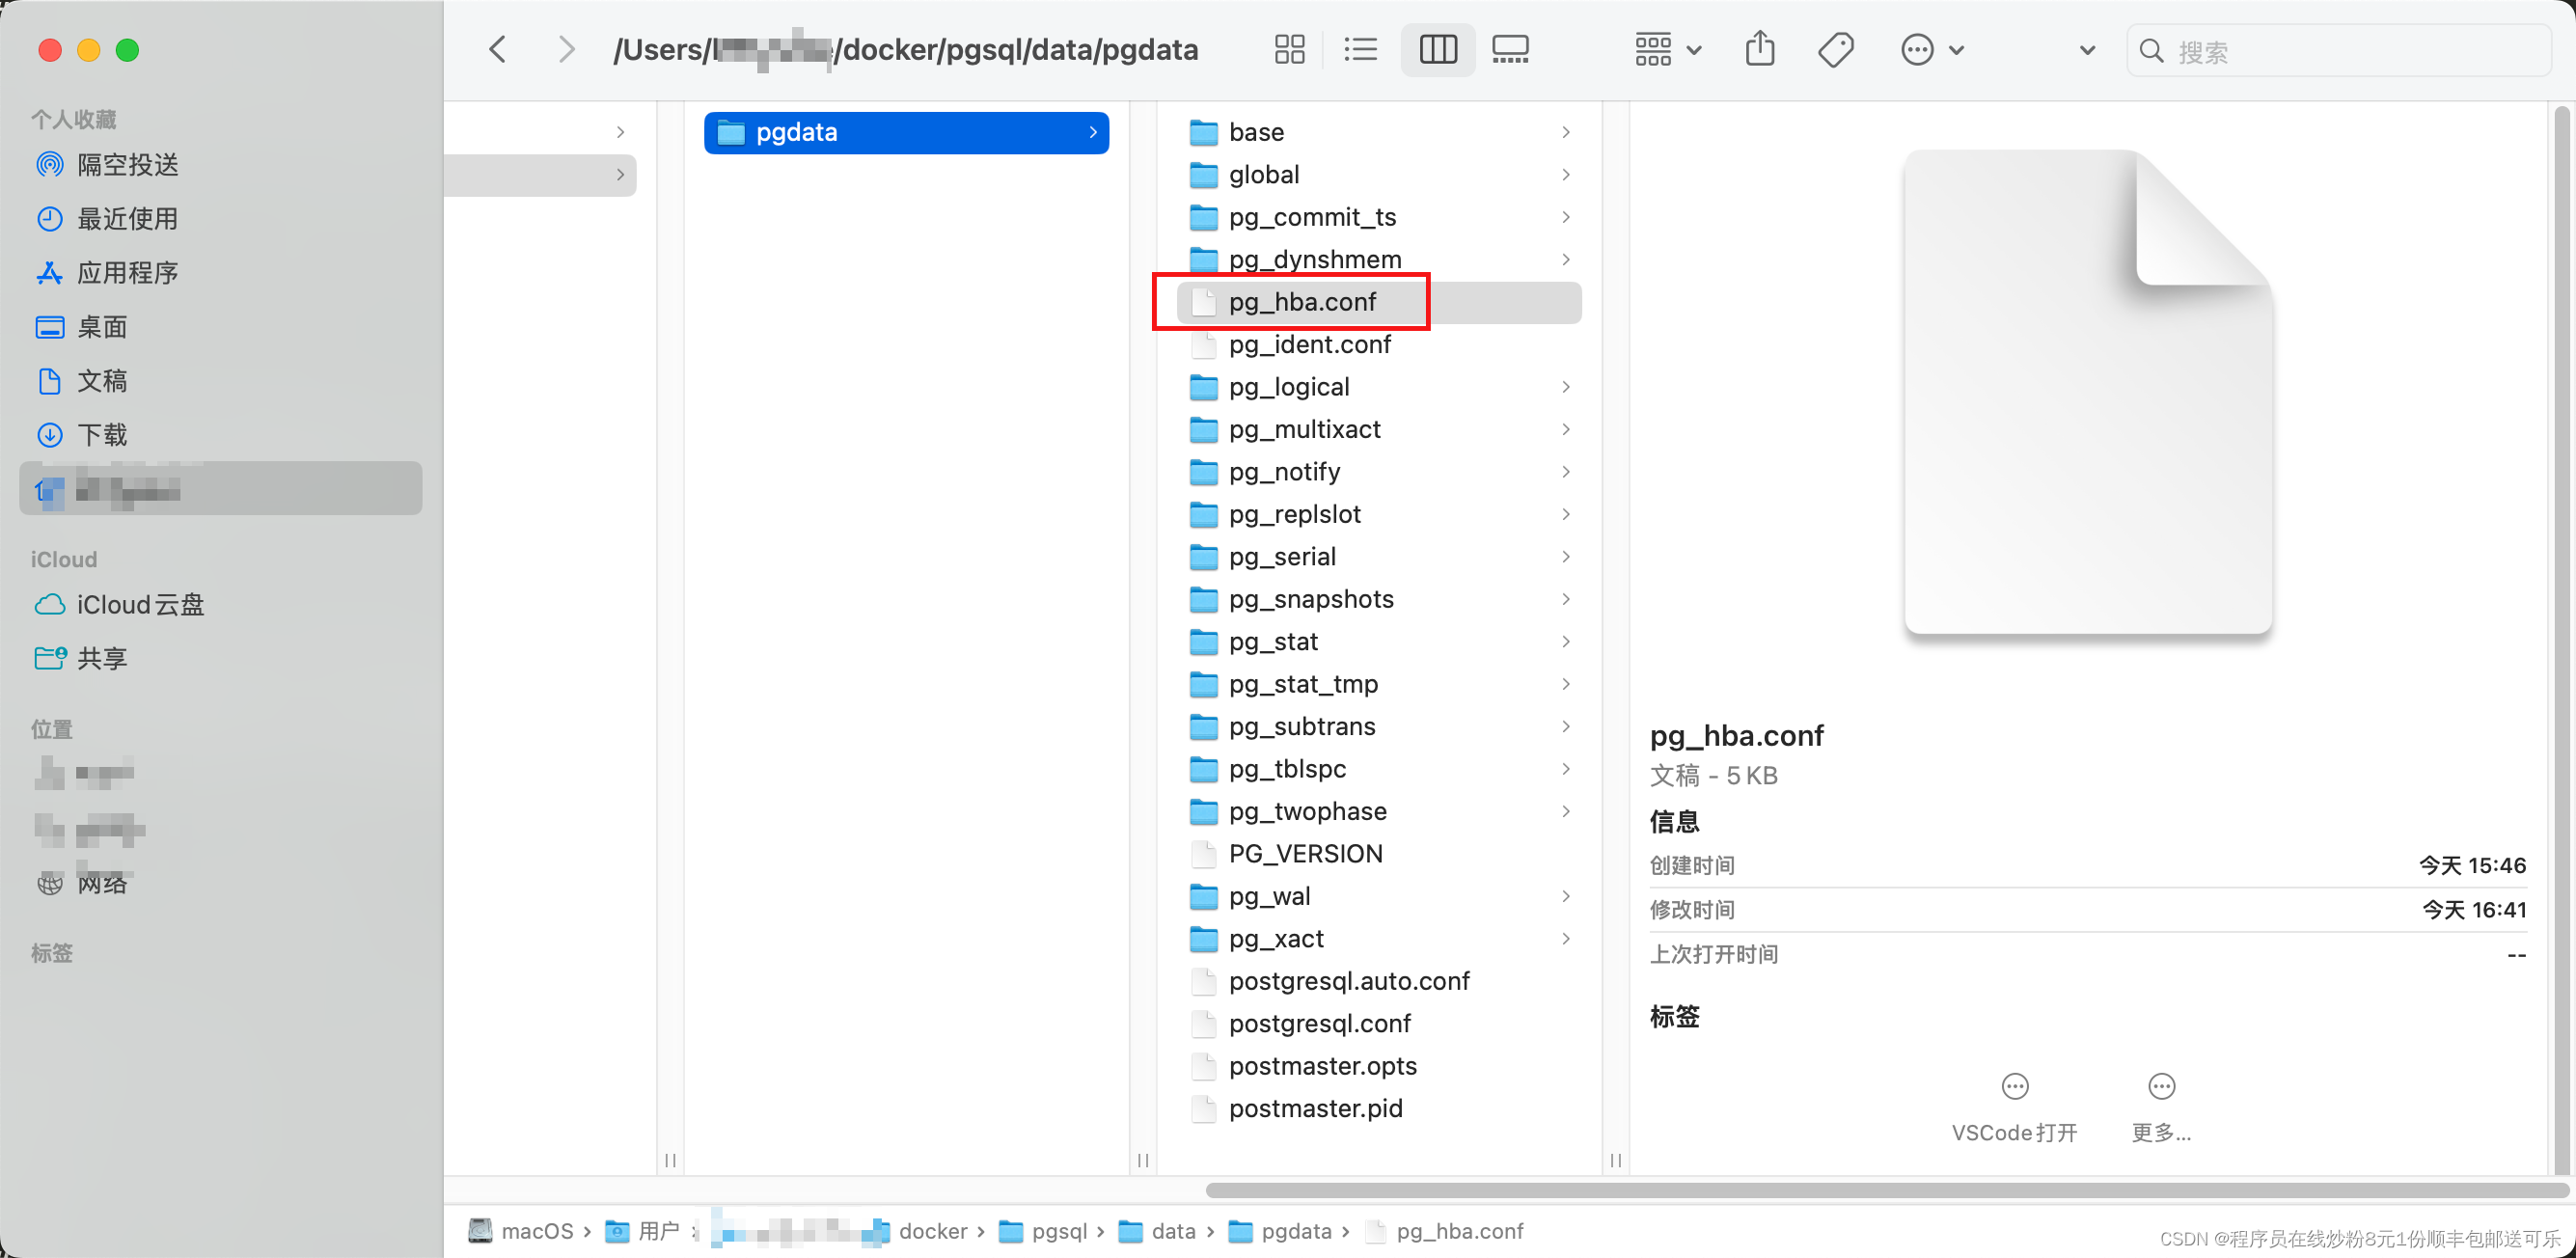Open the Share icon in the toolbar

1760,48
